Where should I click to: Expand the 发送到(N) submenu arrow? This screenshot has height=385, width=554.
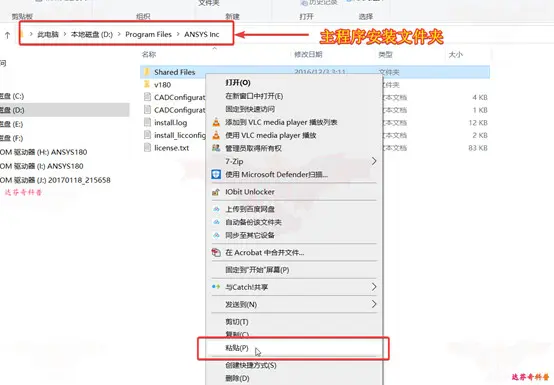pyautogui.click(x=374, y=304)
